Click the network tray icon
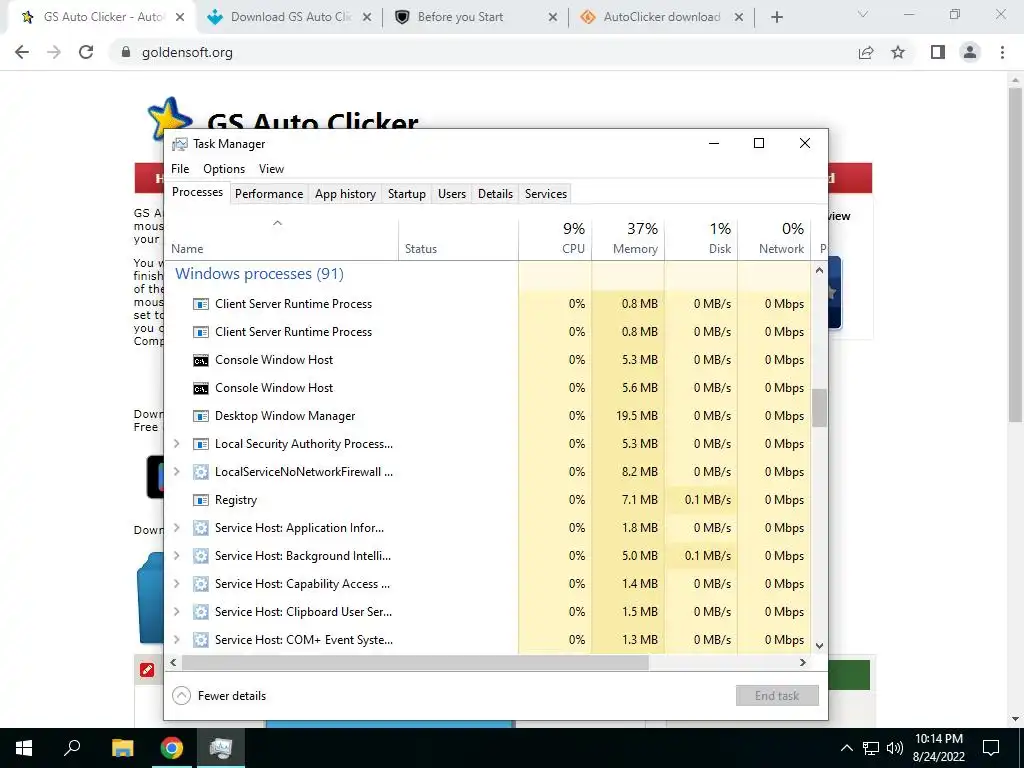Screen dimensions: 1024x768 871,748
